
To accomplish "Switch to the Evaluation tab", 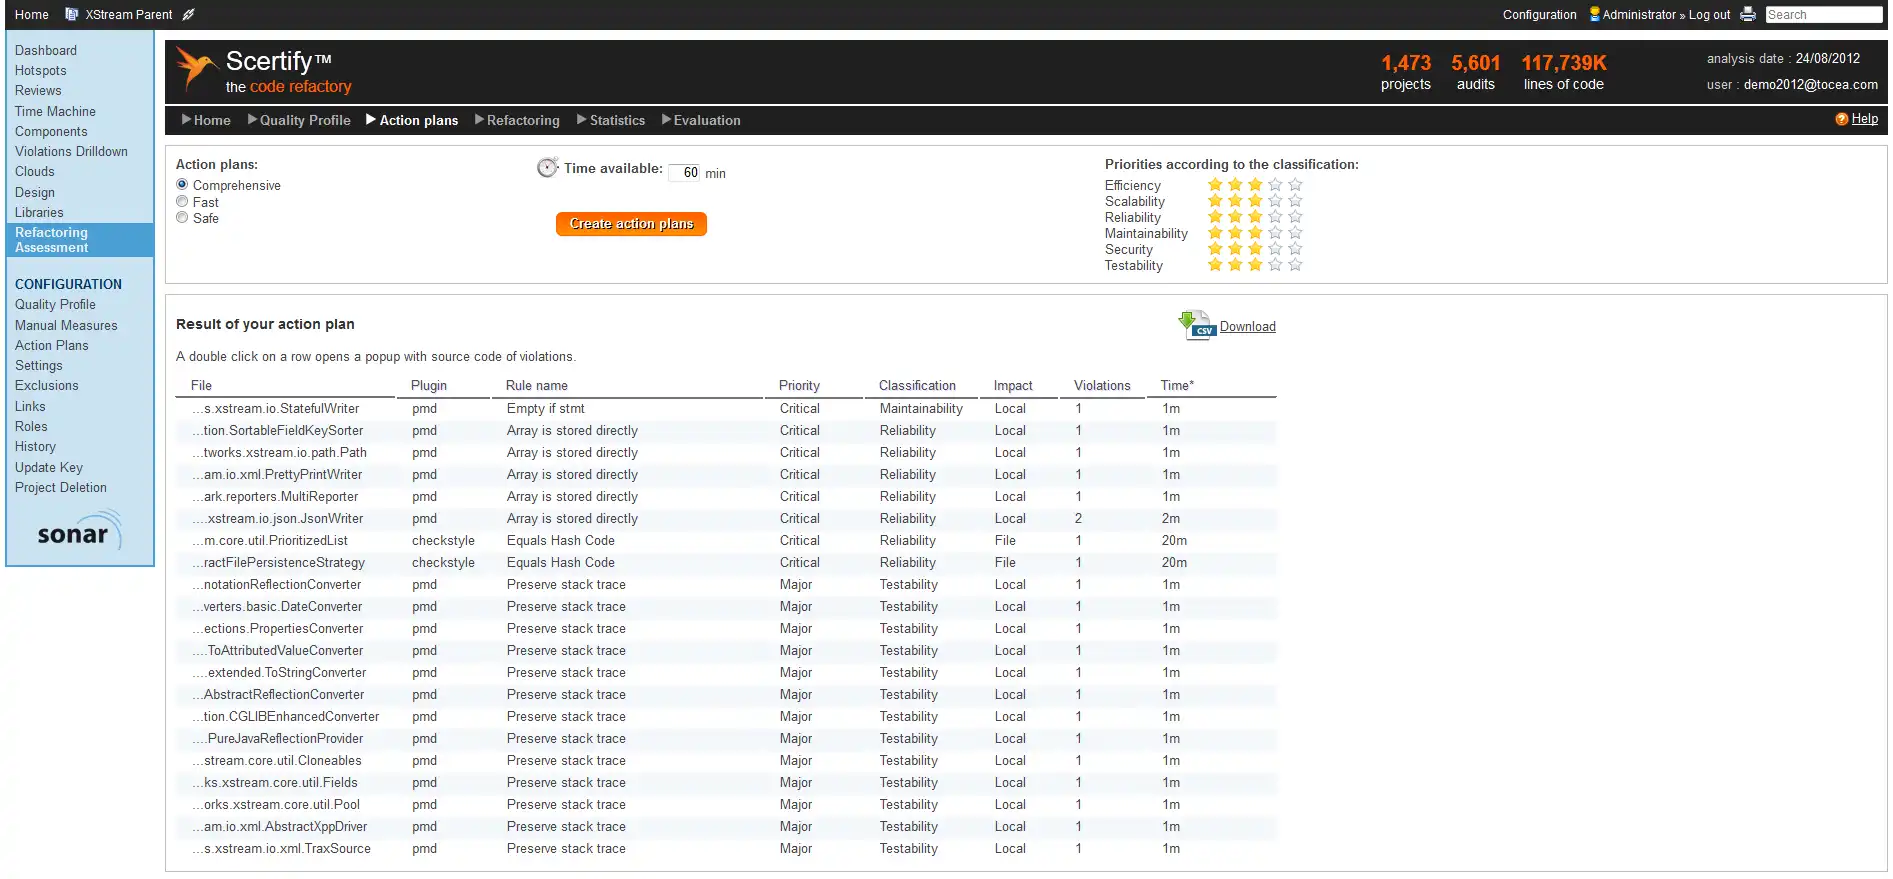I will [701, 120].
